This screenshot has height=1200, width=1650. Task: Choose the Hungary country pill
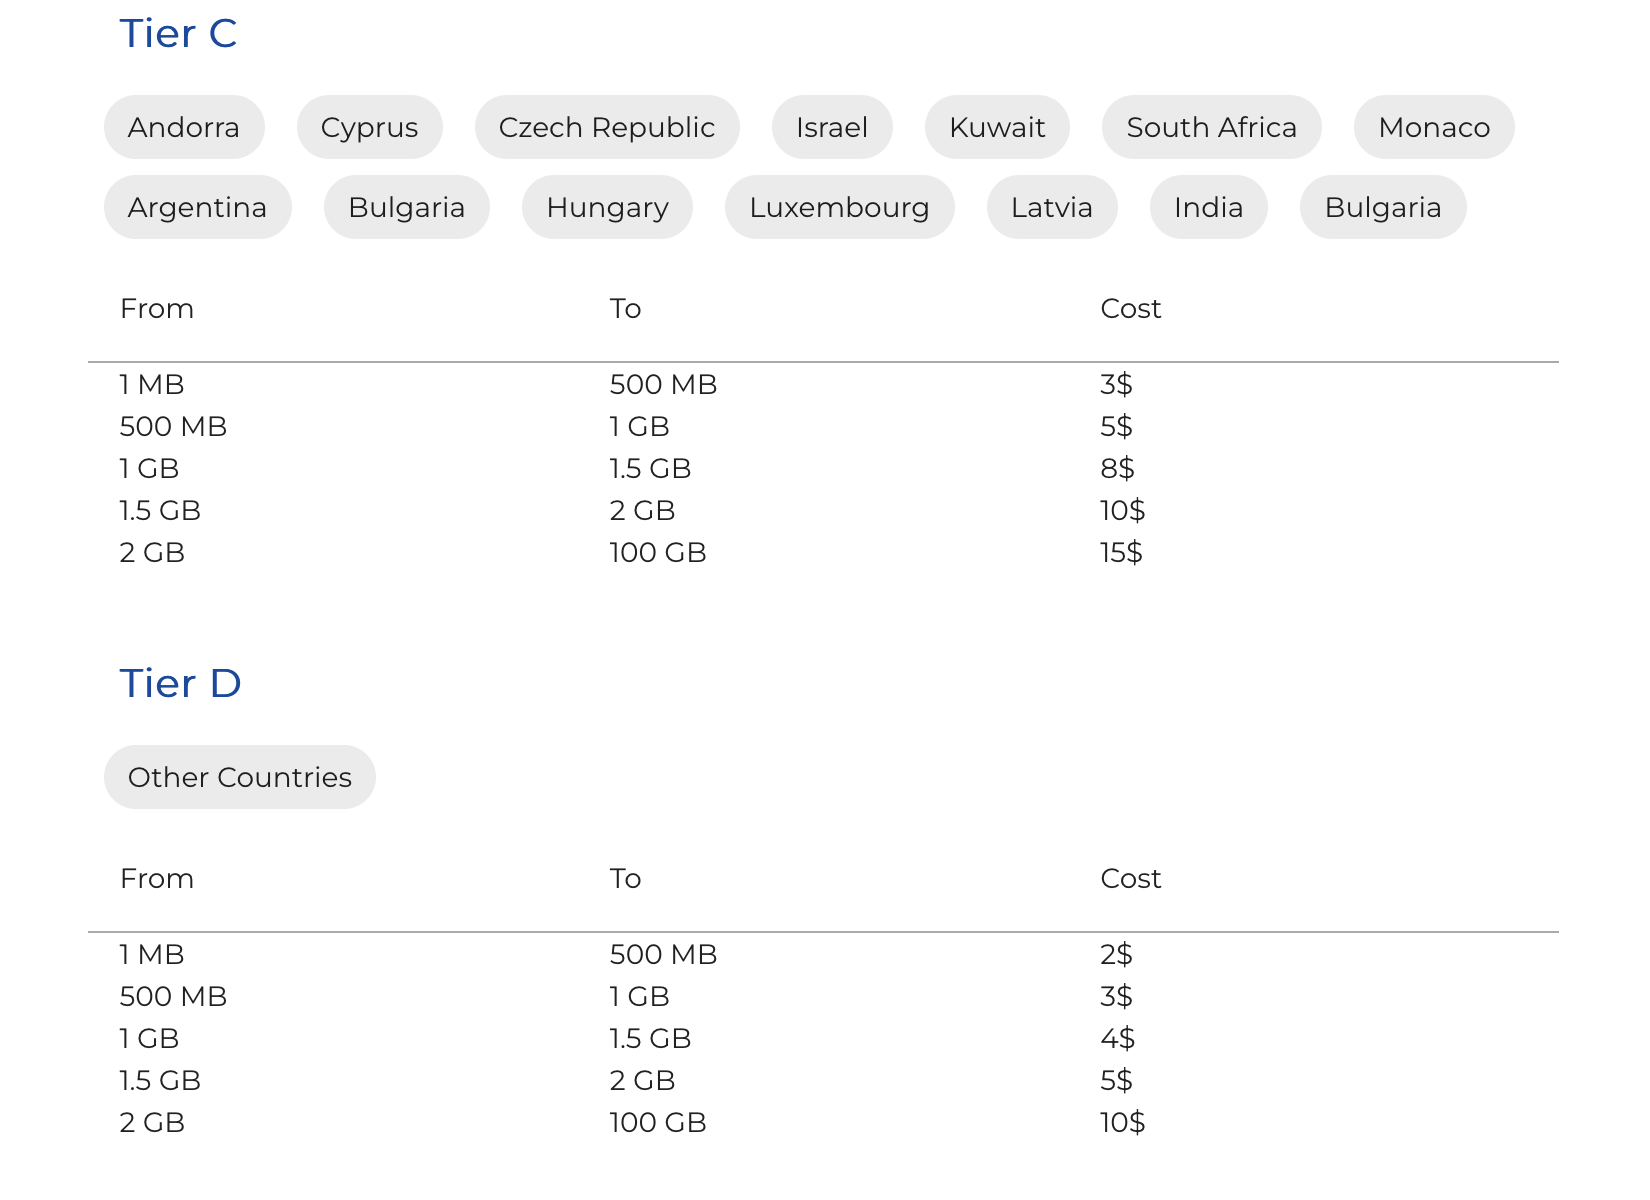click(607, 207)
